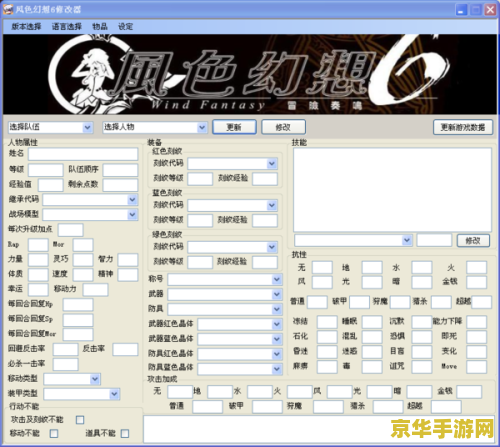The height and width of the screenshot is (447, 500).
Task: Toggle 移动不能 checkbox
Action: (x=54, y=433)
